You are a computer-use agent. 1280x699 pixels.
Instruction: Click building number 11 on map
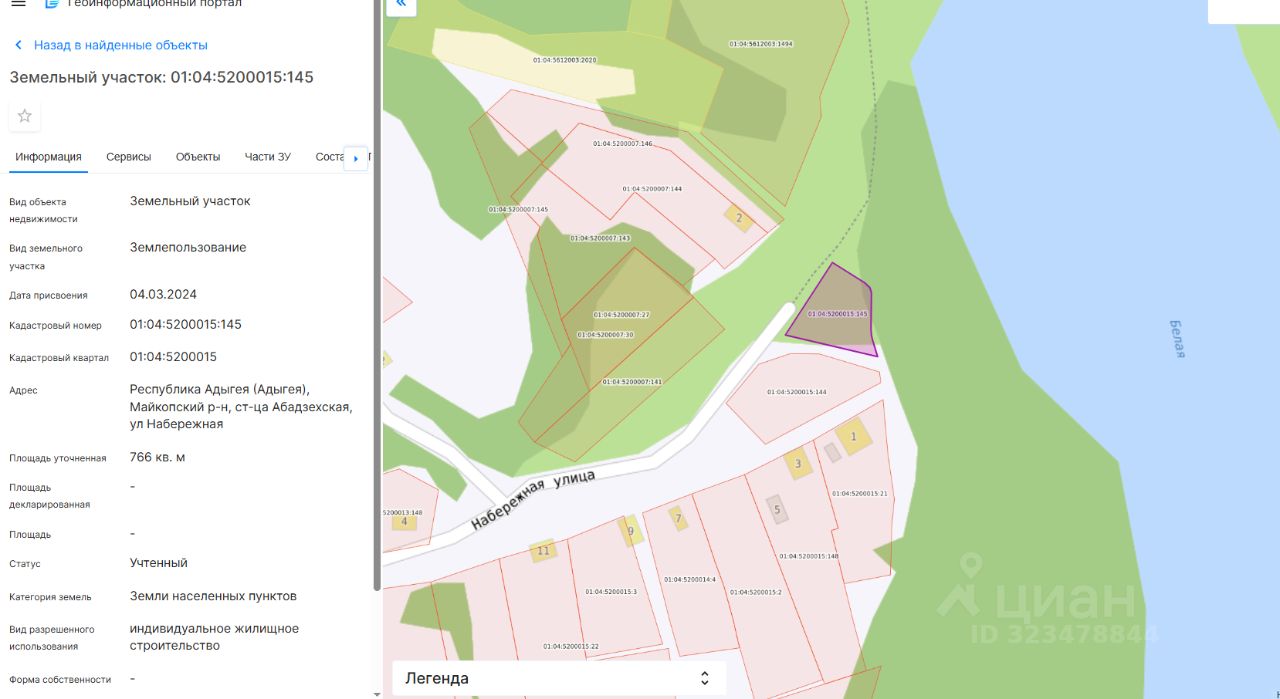543,550
